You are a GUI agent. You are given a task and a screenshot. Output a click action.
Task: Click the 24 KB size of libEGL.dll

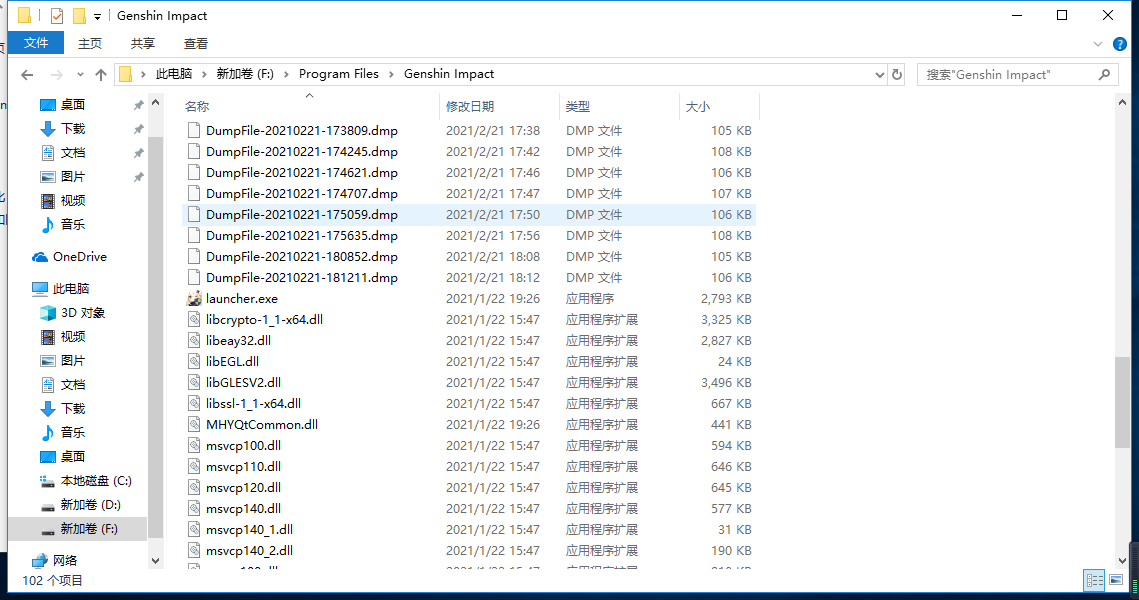[734, 362]
